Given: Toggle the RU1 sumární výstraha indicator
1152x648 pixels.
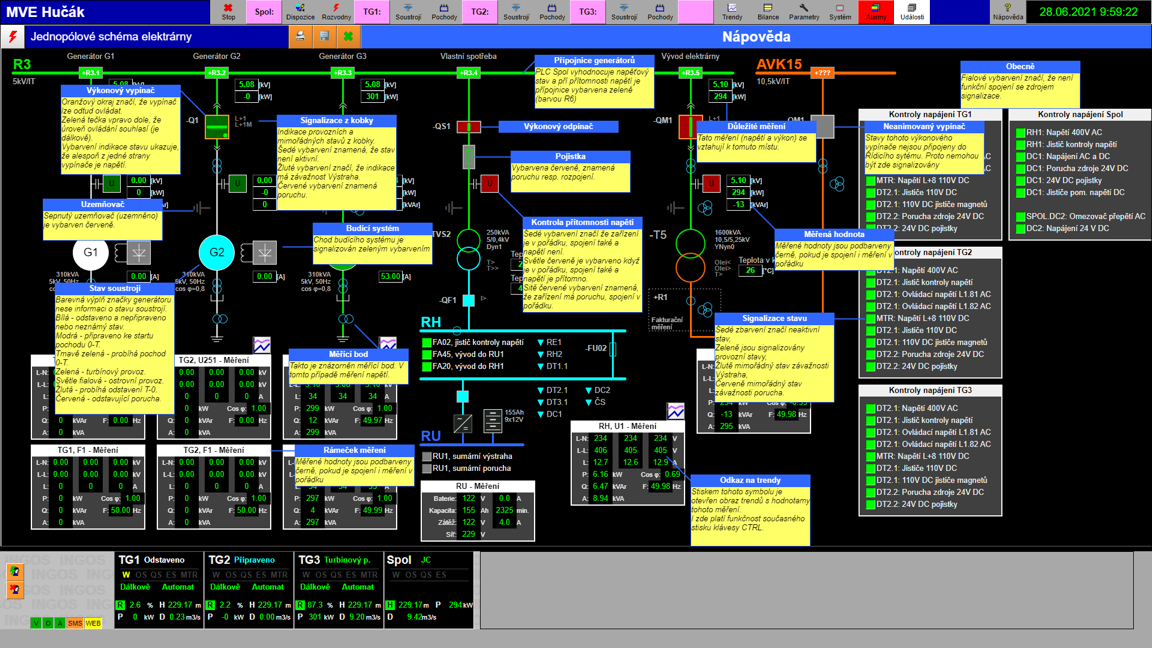Looking at the screenshot, I should pos(427,457).
